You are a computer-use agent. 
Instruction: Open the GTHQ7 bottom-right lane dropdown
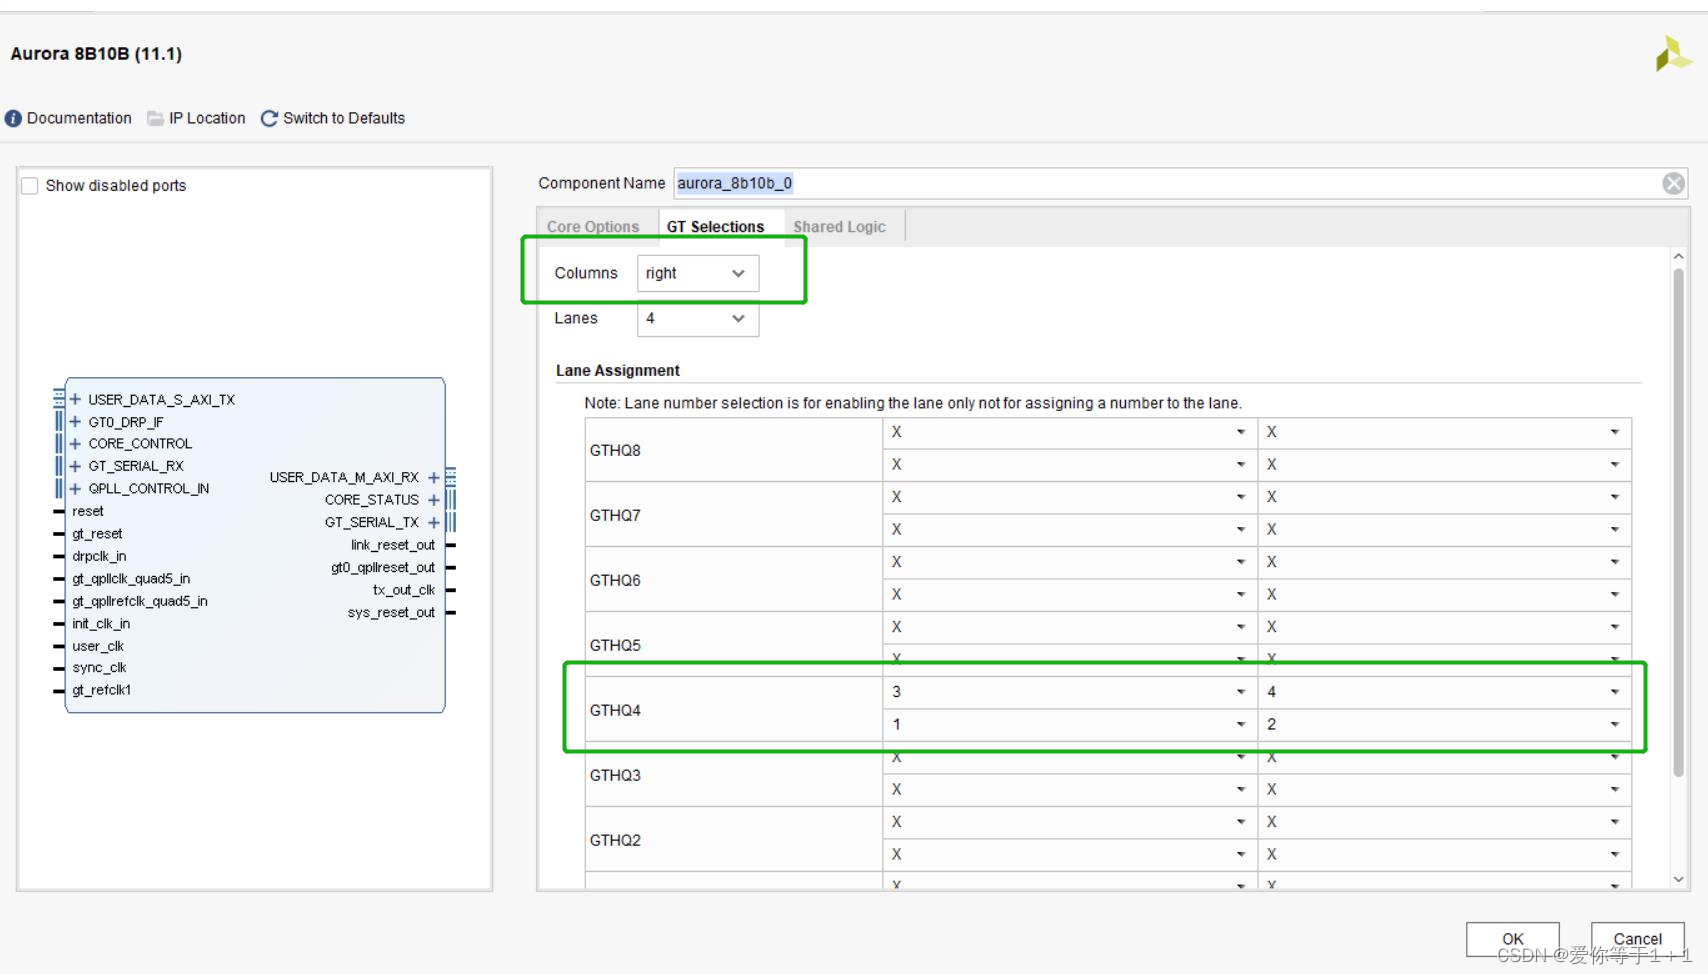[1444, 529]
